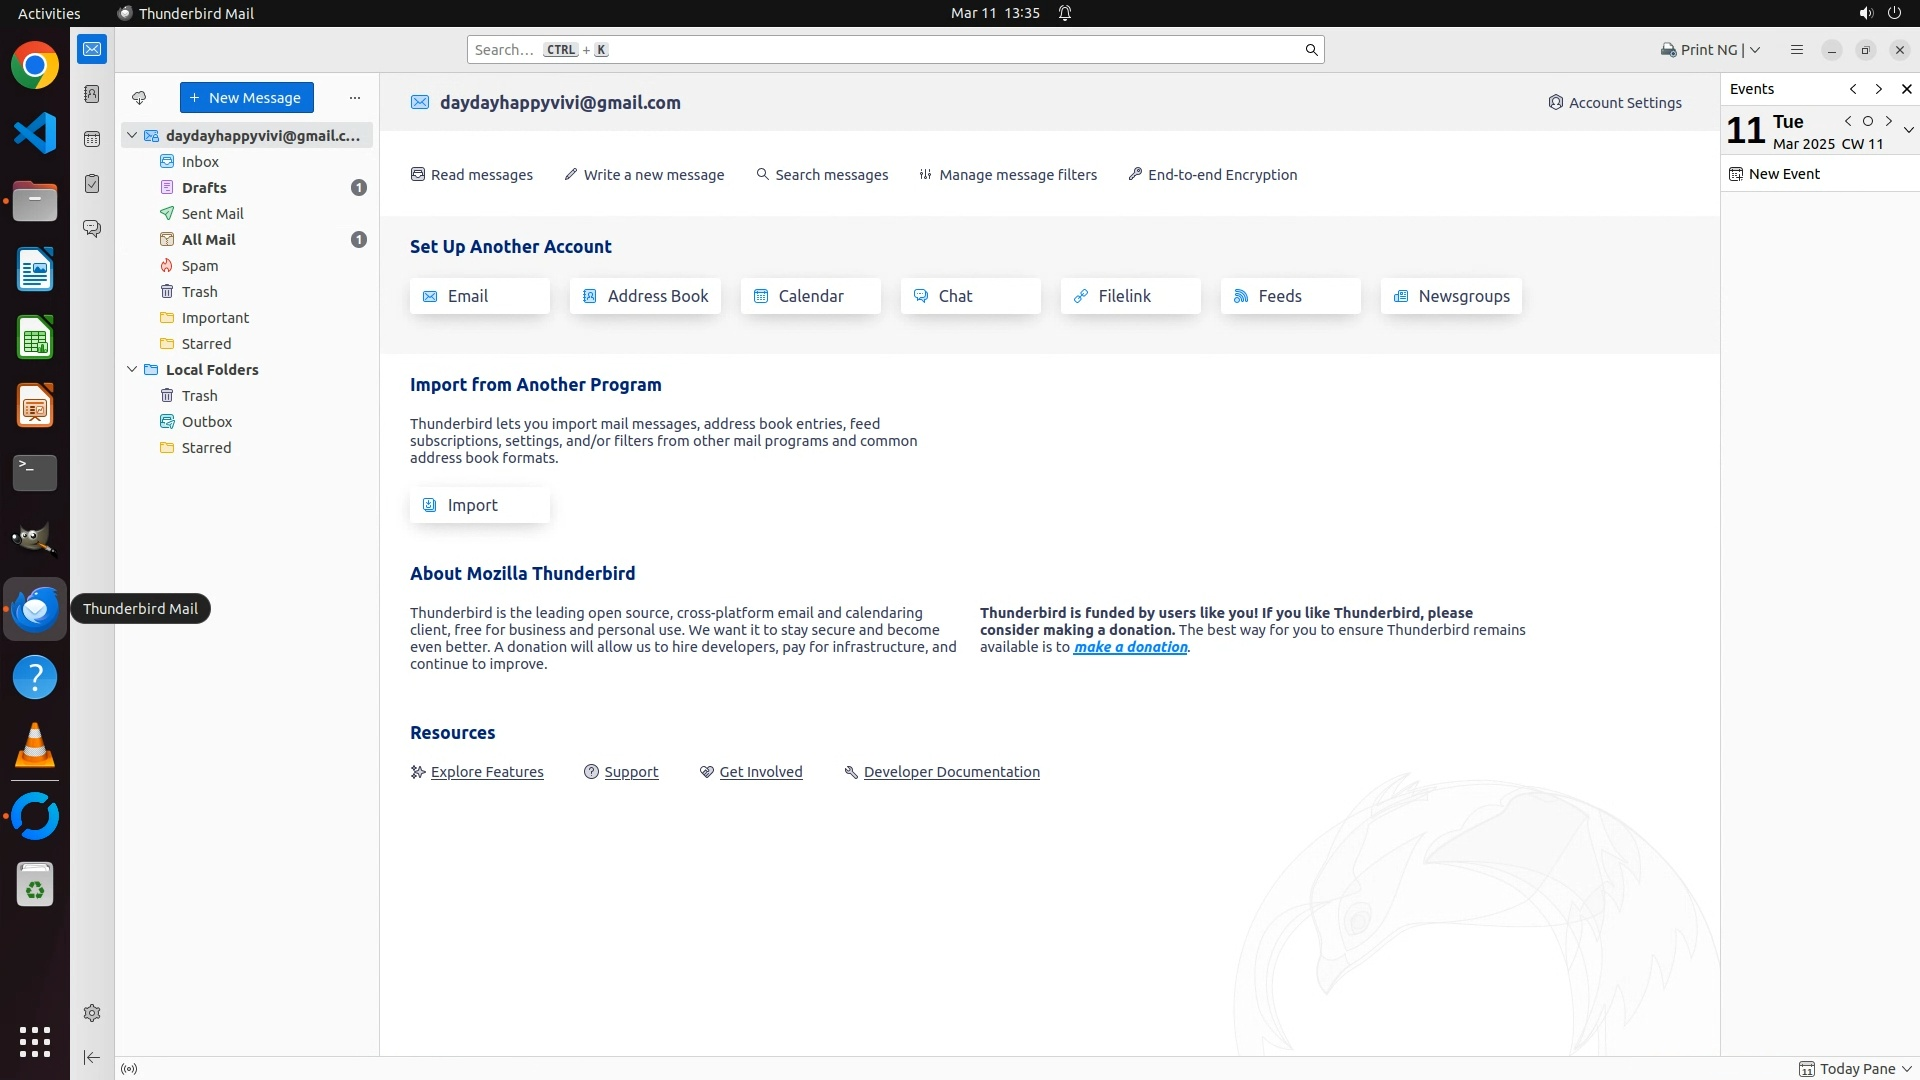Open the Activities menu
This screenshot has width=1920, height=1080.
[49, 13]
